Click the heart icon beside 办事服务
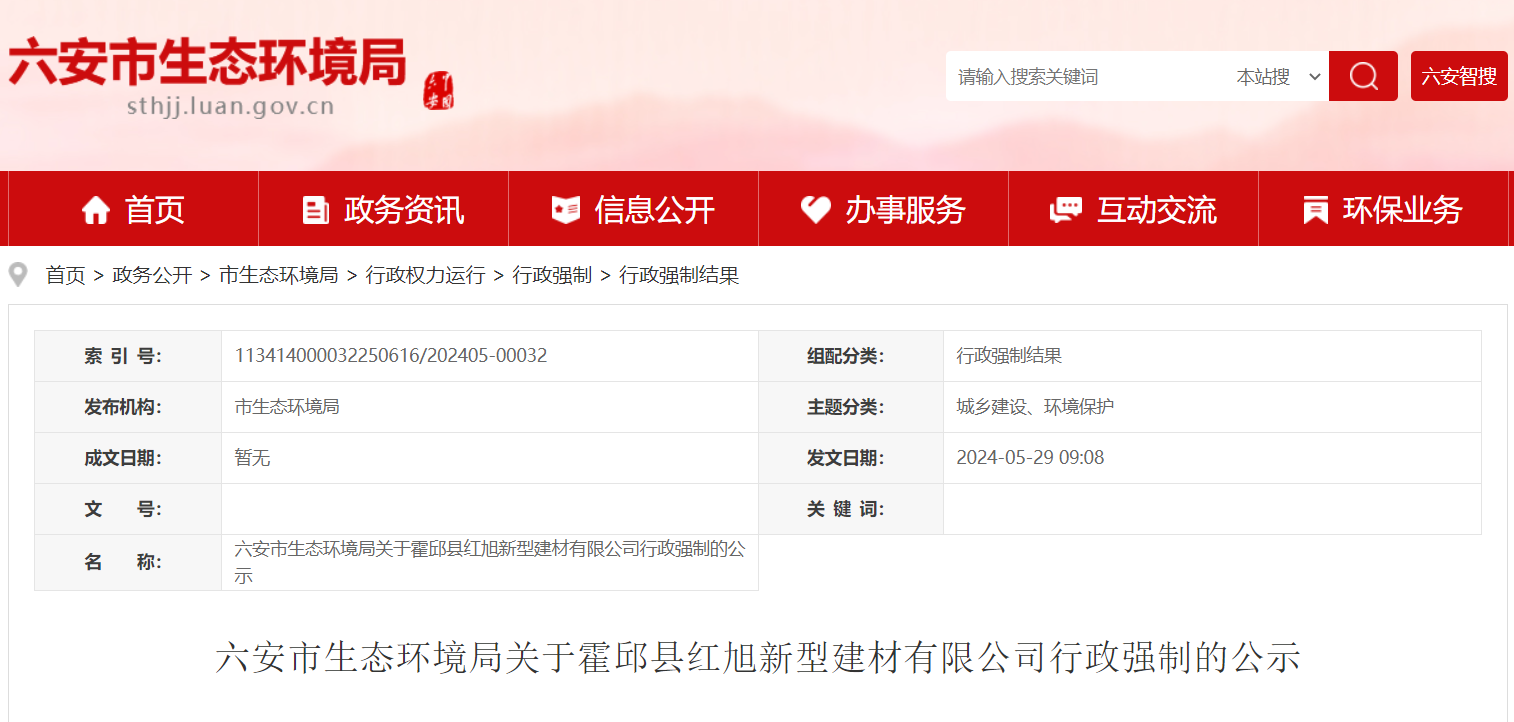The width and height of the screenshot is (1514, 722). [816, 210]
